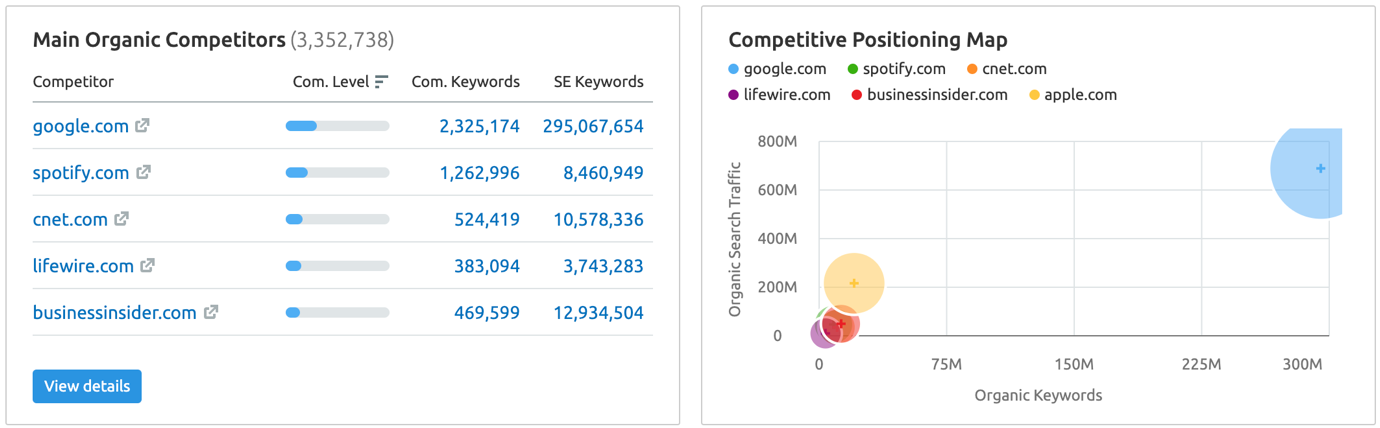This screenshot has width=1380, height=428.
Task: Open the google.com competitor link
Action: click(80, 126)
